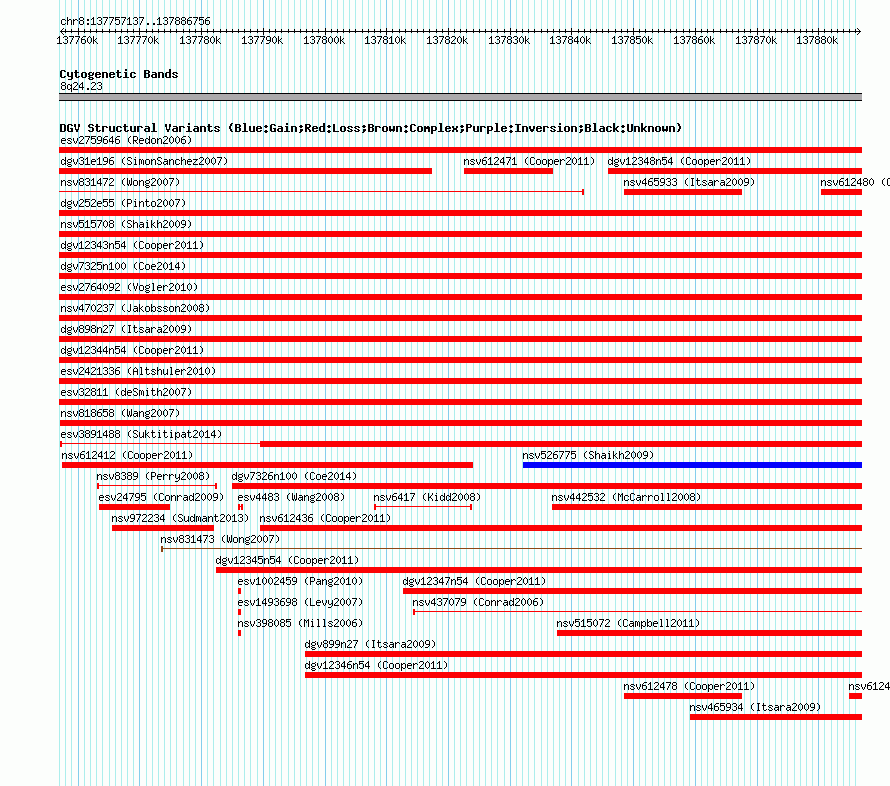Click the nsv612480 label at right edge
This screenshot has height=786, width=890.
(x=855, y=182)
